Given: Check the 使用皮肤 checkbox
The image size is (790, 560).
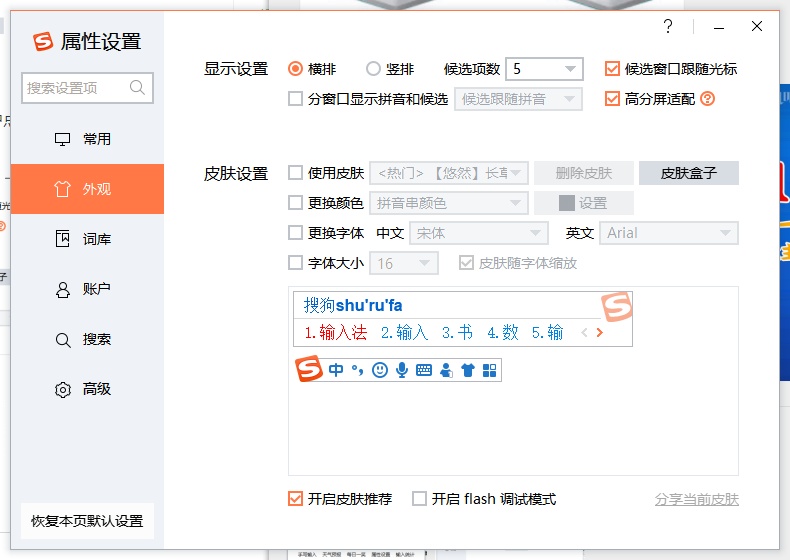Looking at the screenshot, I should tap(295, 173).
